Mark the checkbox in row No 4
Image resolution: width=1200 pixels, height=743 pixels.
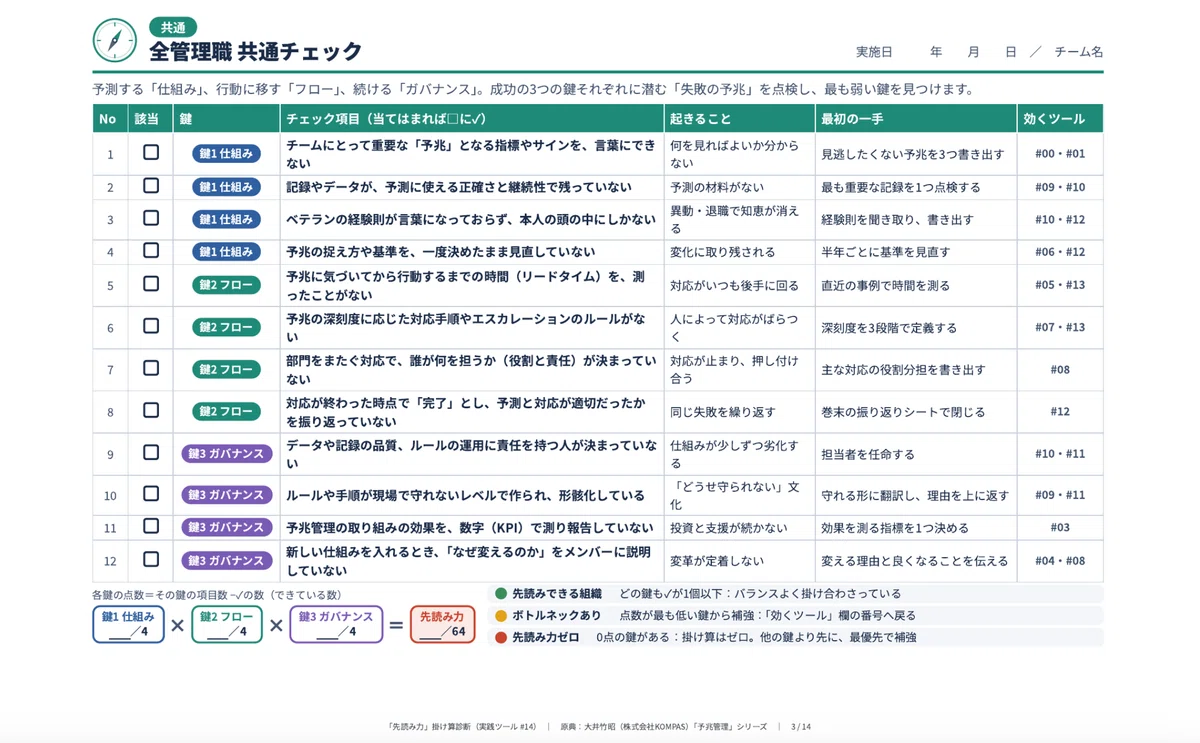pyautogui.click(x=151, y=251)
